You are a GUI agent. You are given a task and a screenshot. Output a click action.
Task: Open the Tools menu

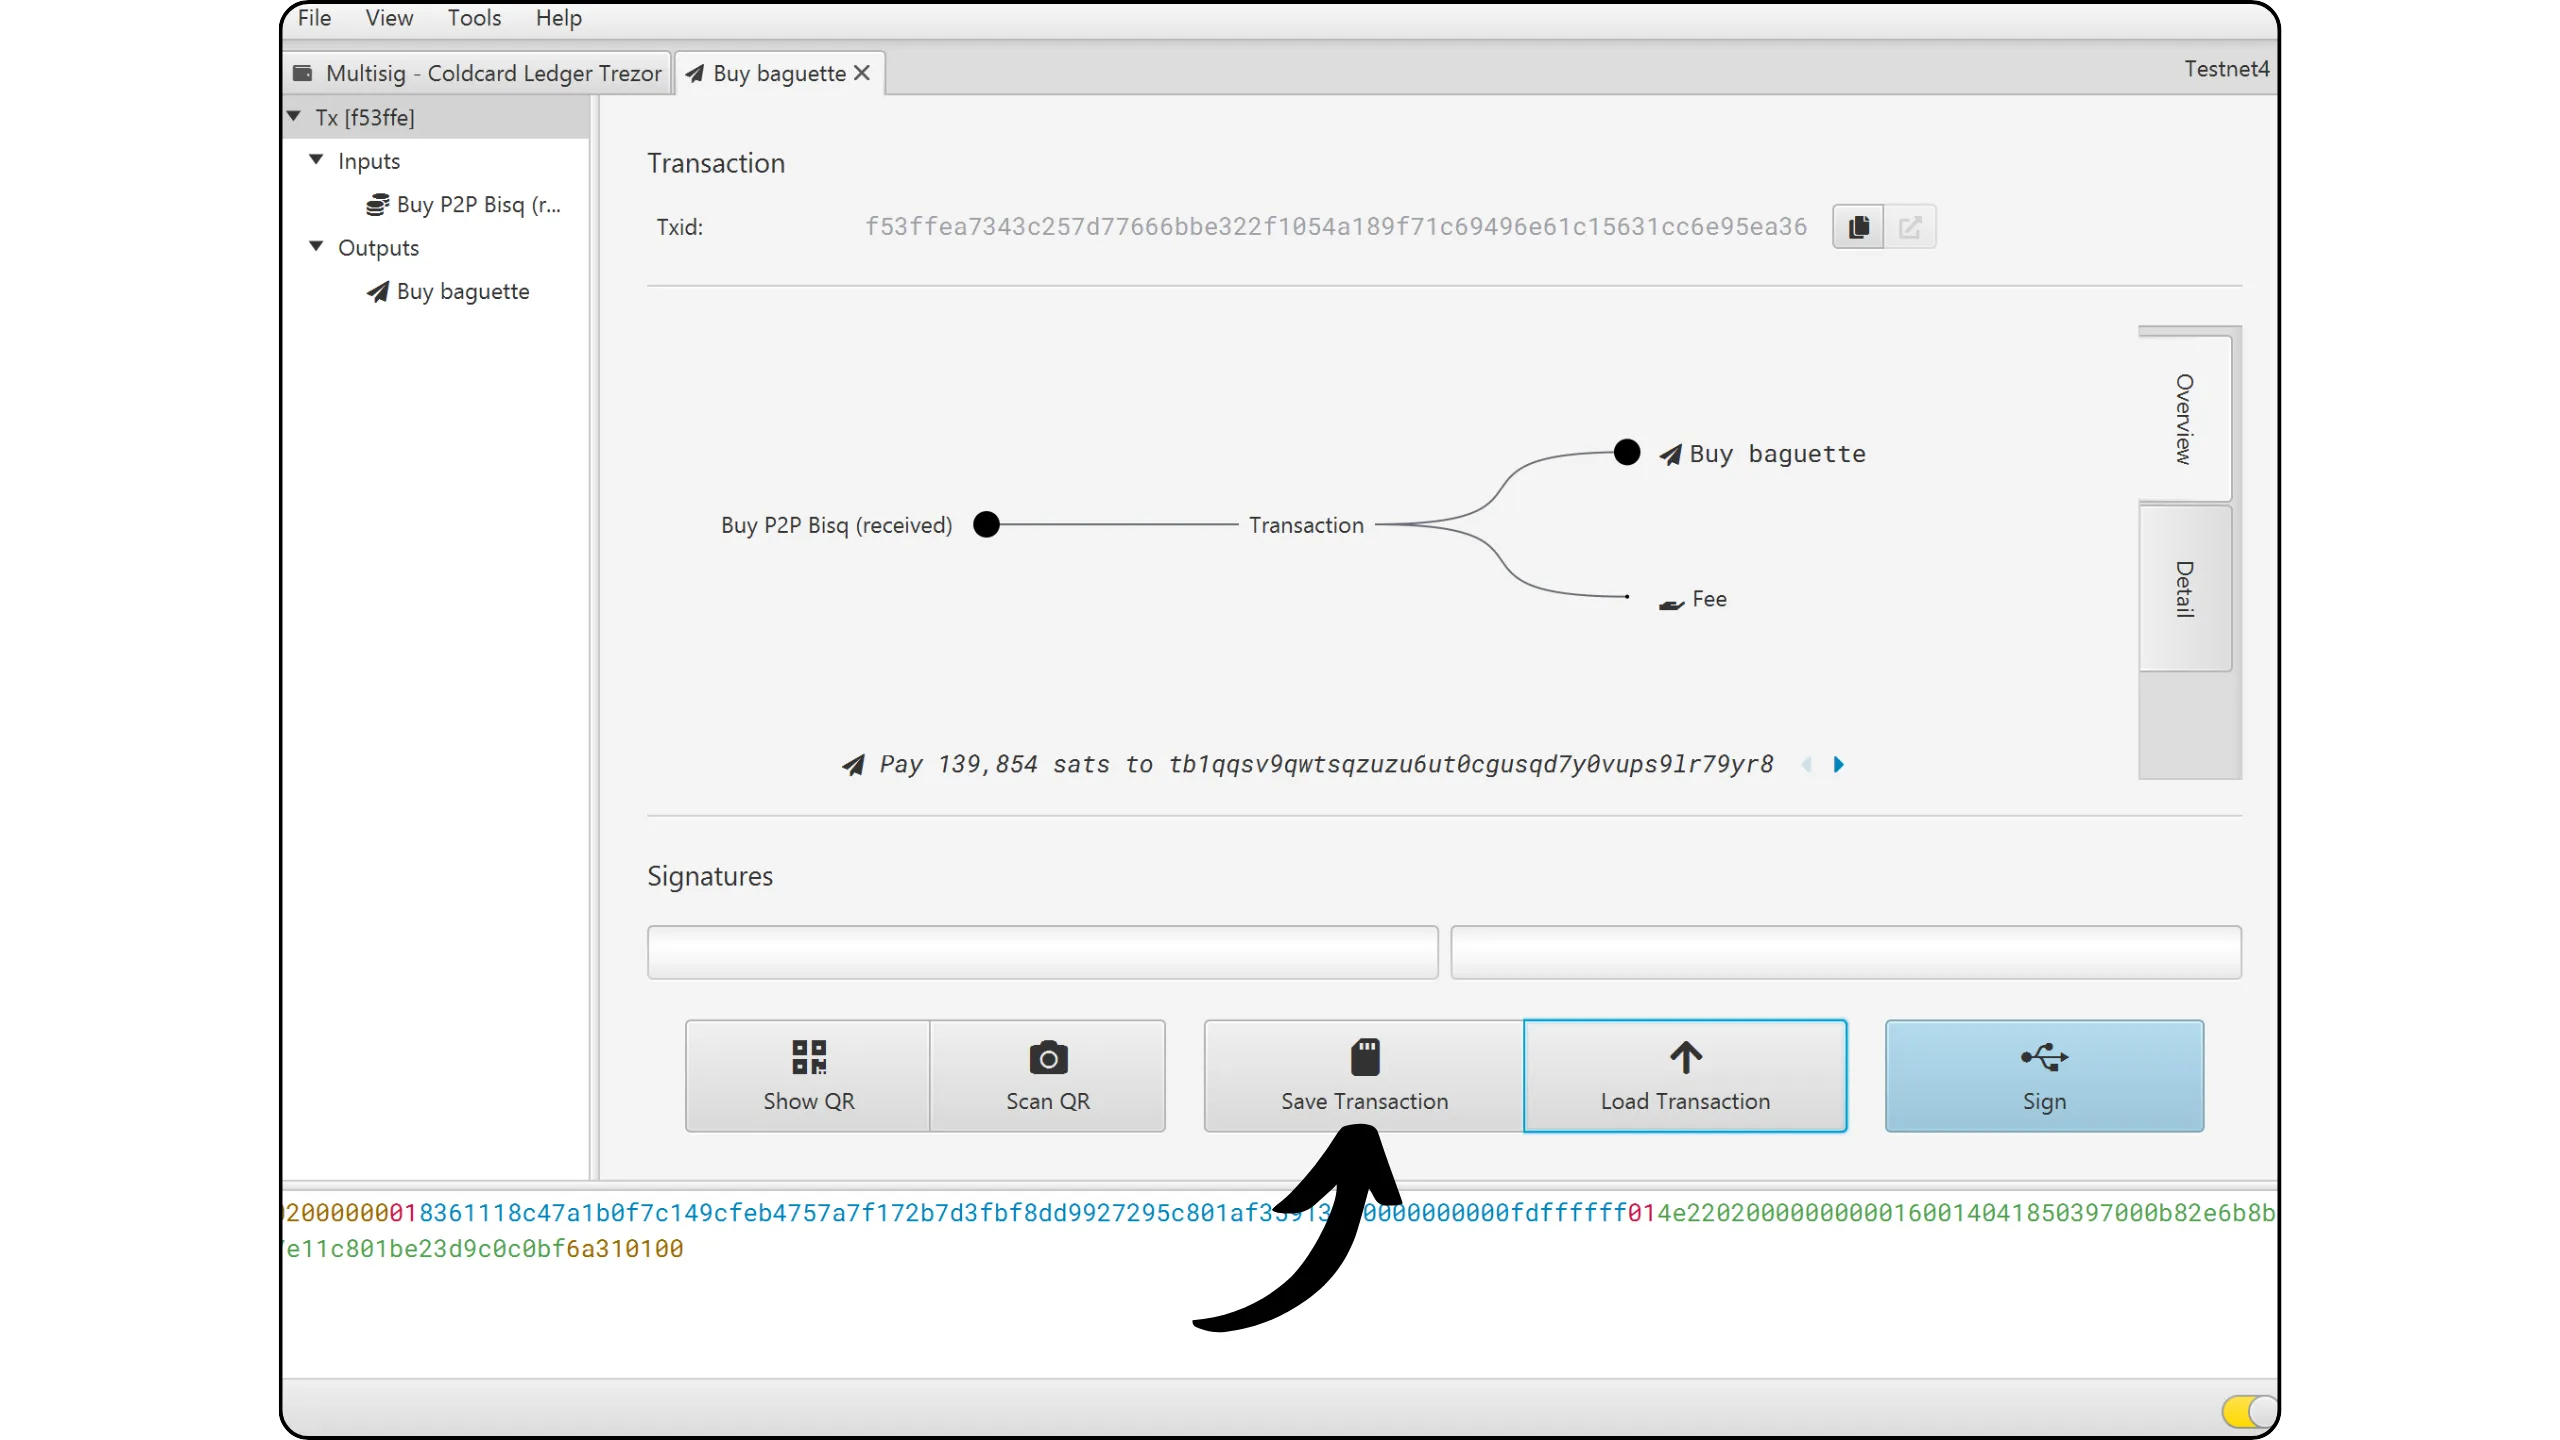coord(474,18)
